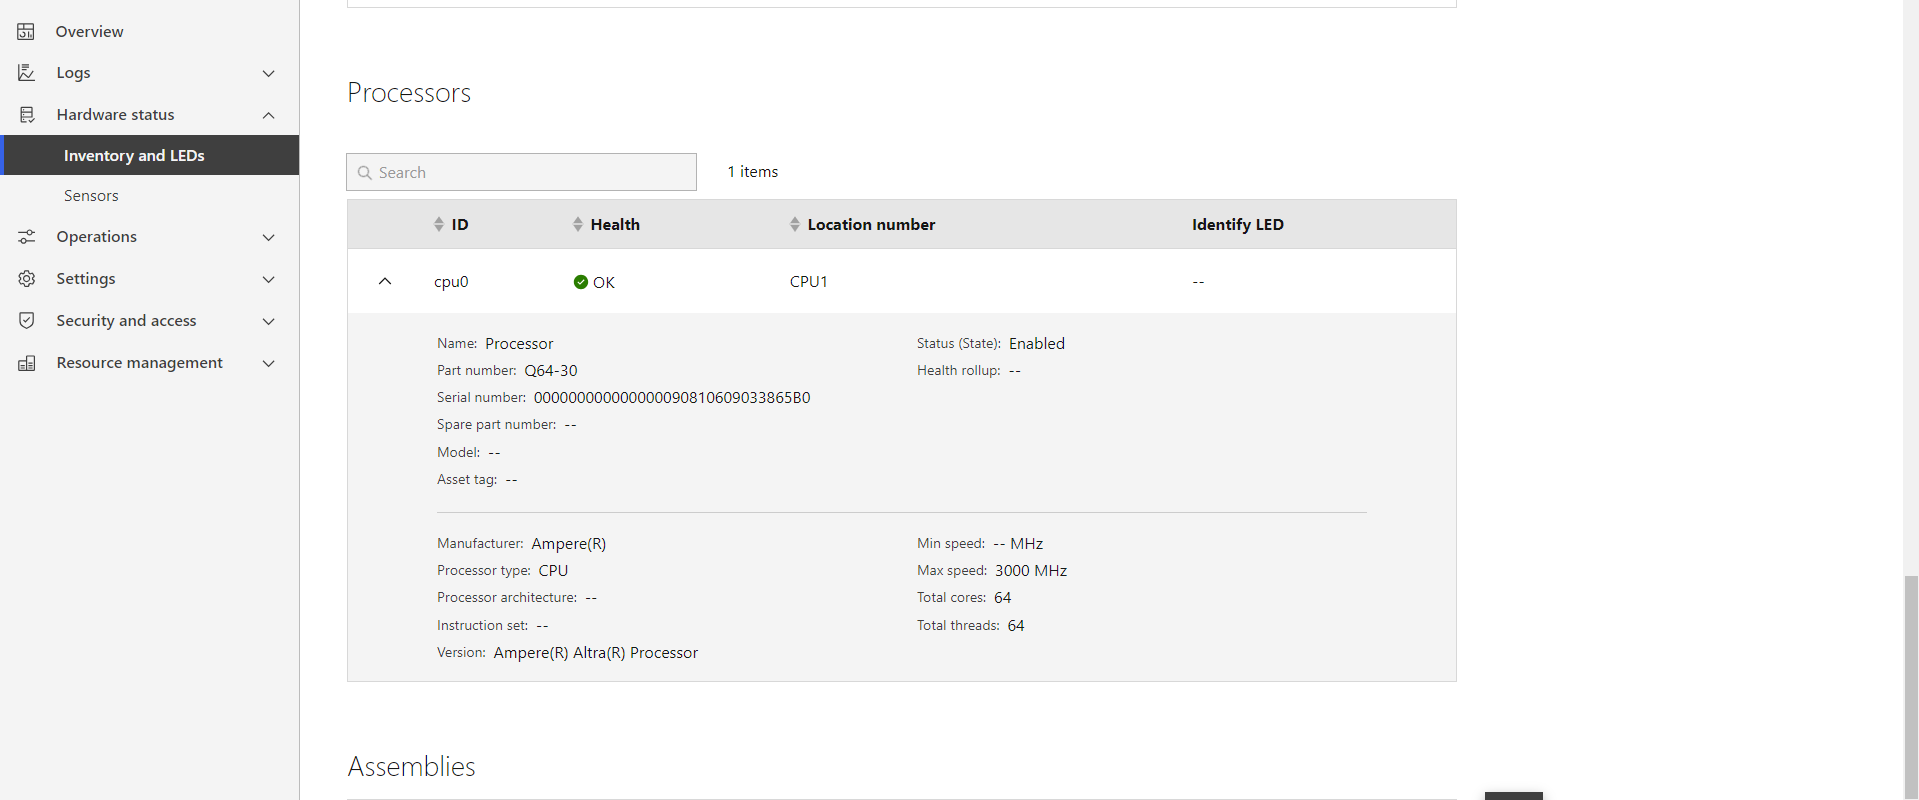Click the page vertical scrollbar thumb
The height and width of the screenshot is (800, 1919).
coord(1911,687)
